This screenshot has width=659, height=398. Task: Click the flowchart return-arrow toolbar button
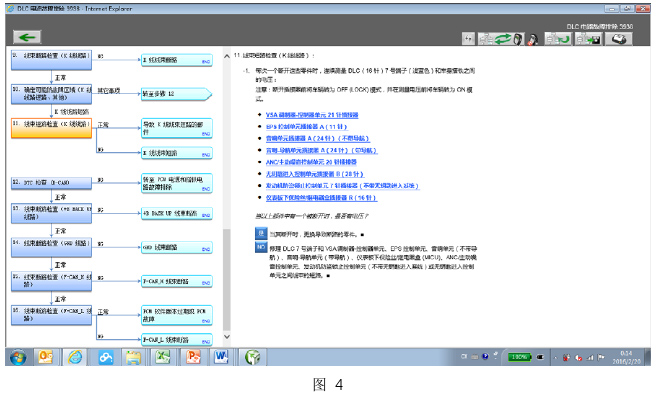click(558, 39)
